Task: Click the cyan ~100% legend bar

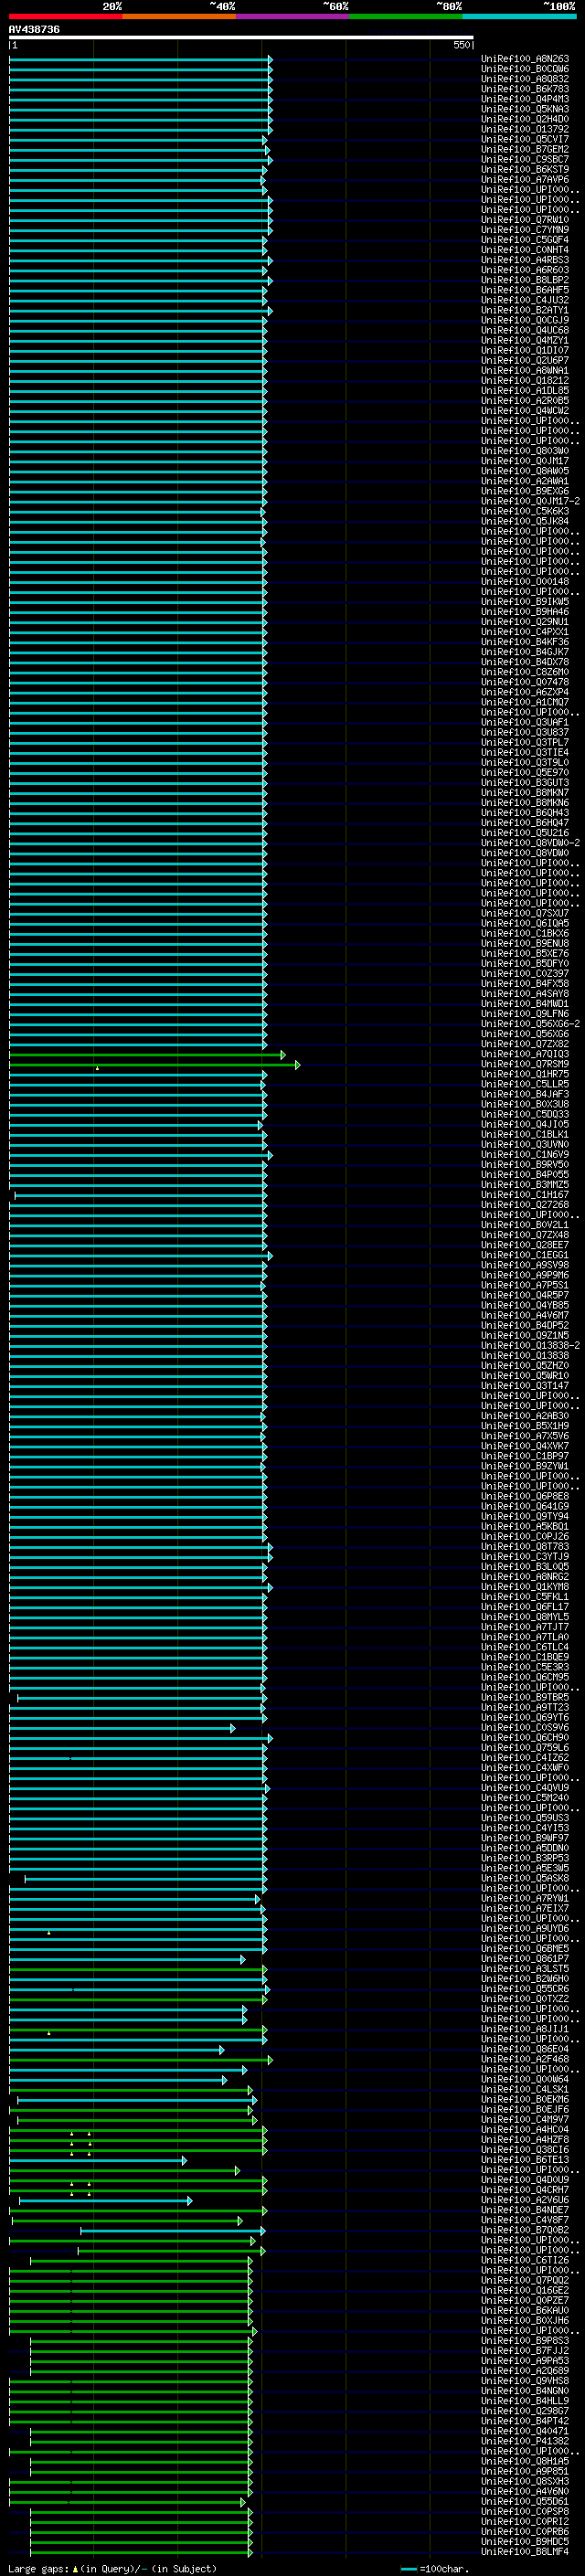Action: (x=519, y=17)
